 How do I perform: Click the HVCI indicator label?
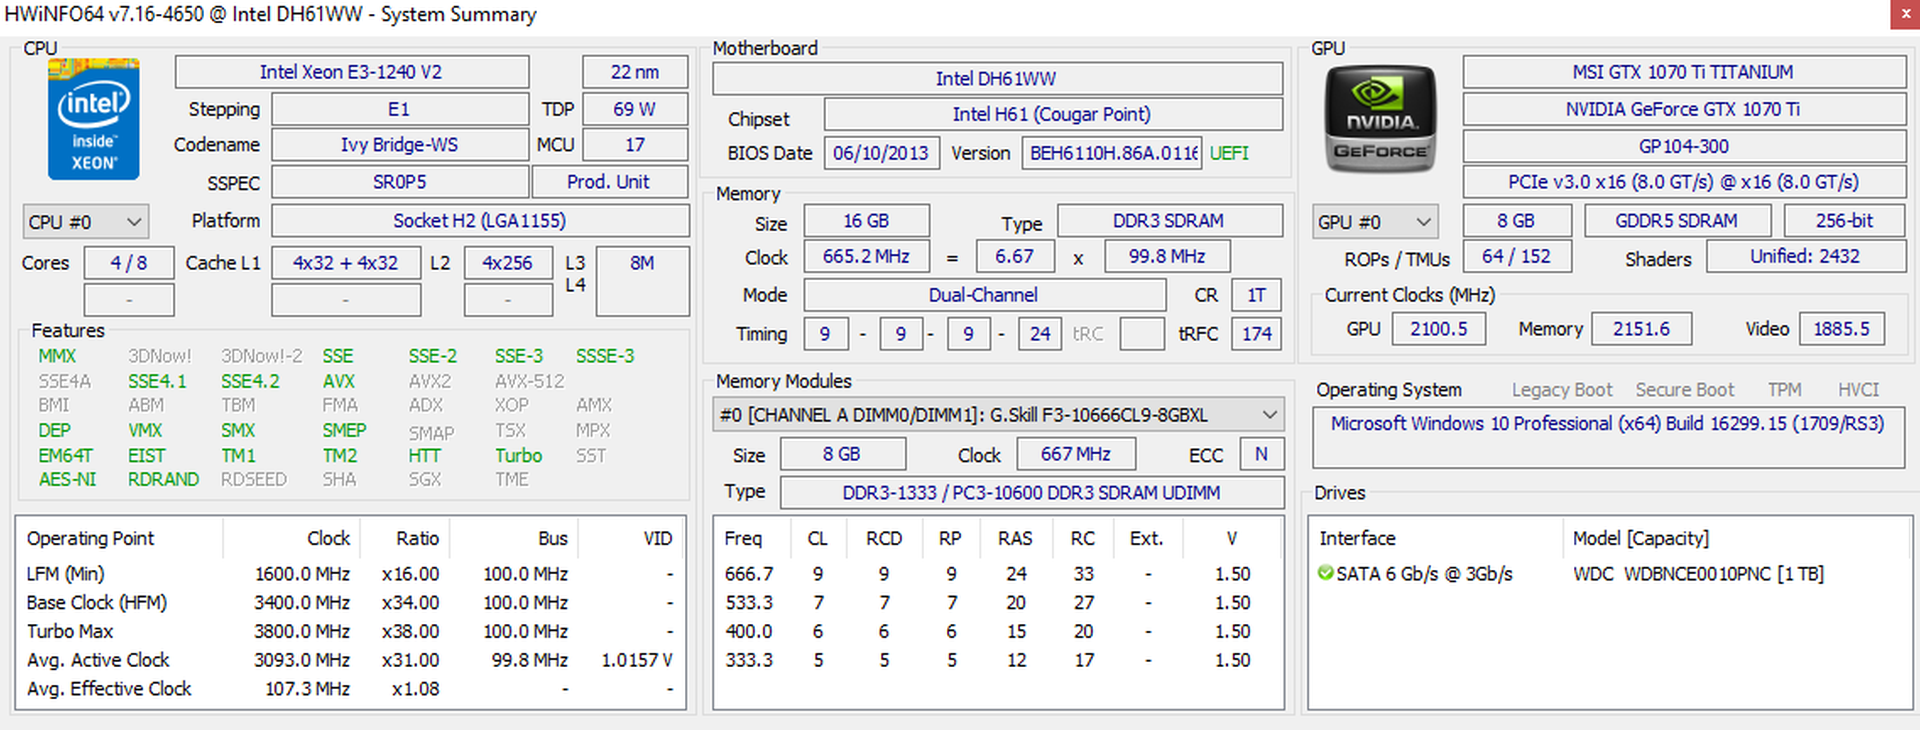point(1859,390)
